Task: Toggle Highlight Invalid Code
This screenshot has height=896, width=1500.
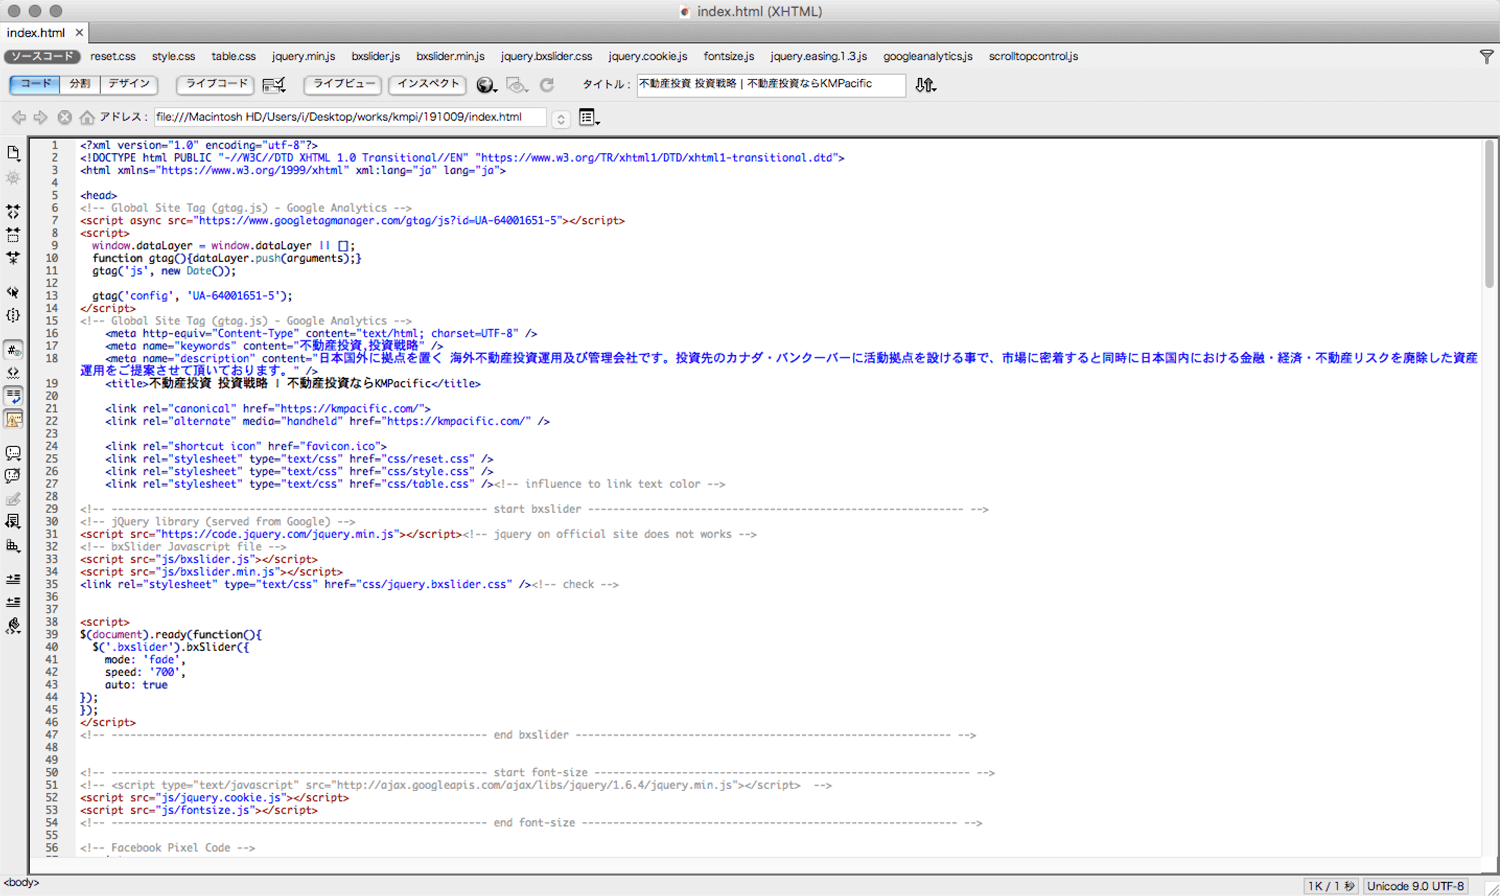Action: point(13,373)
